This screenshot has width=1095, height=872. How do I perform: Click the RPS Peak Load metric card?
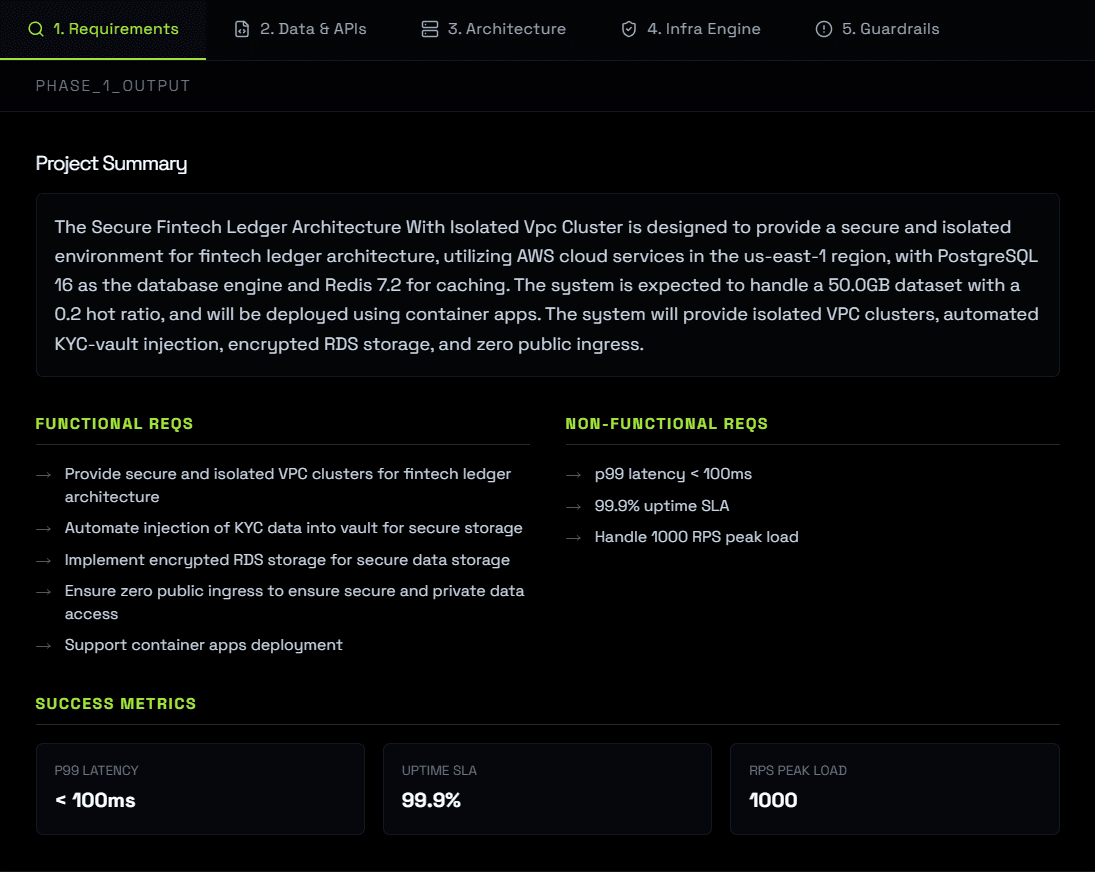(x=894, y=788)
